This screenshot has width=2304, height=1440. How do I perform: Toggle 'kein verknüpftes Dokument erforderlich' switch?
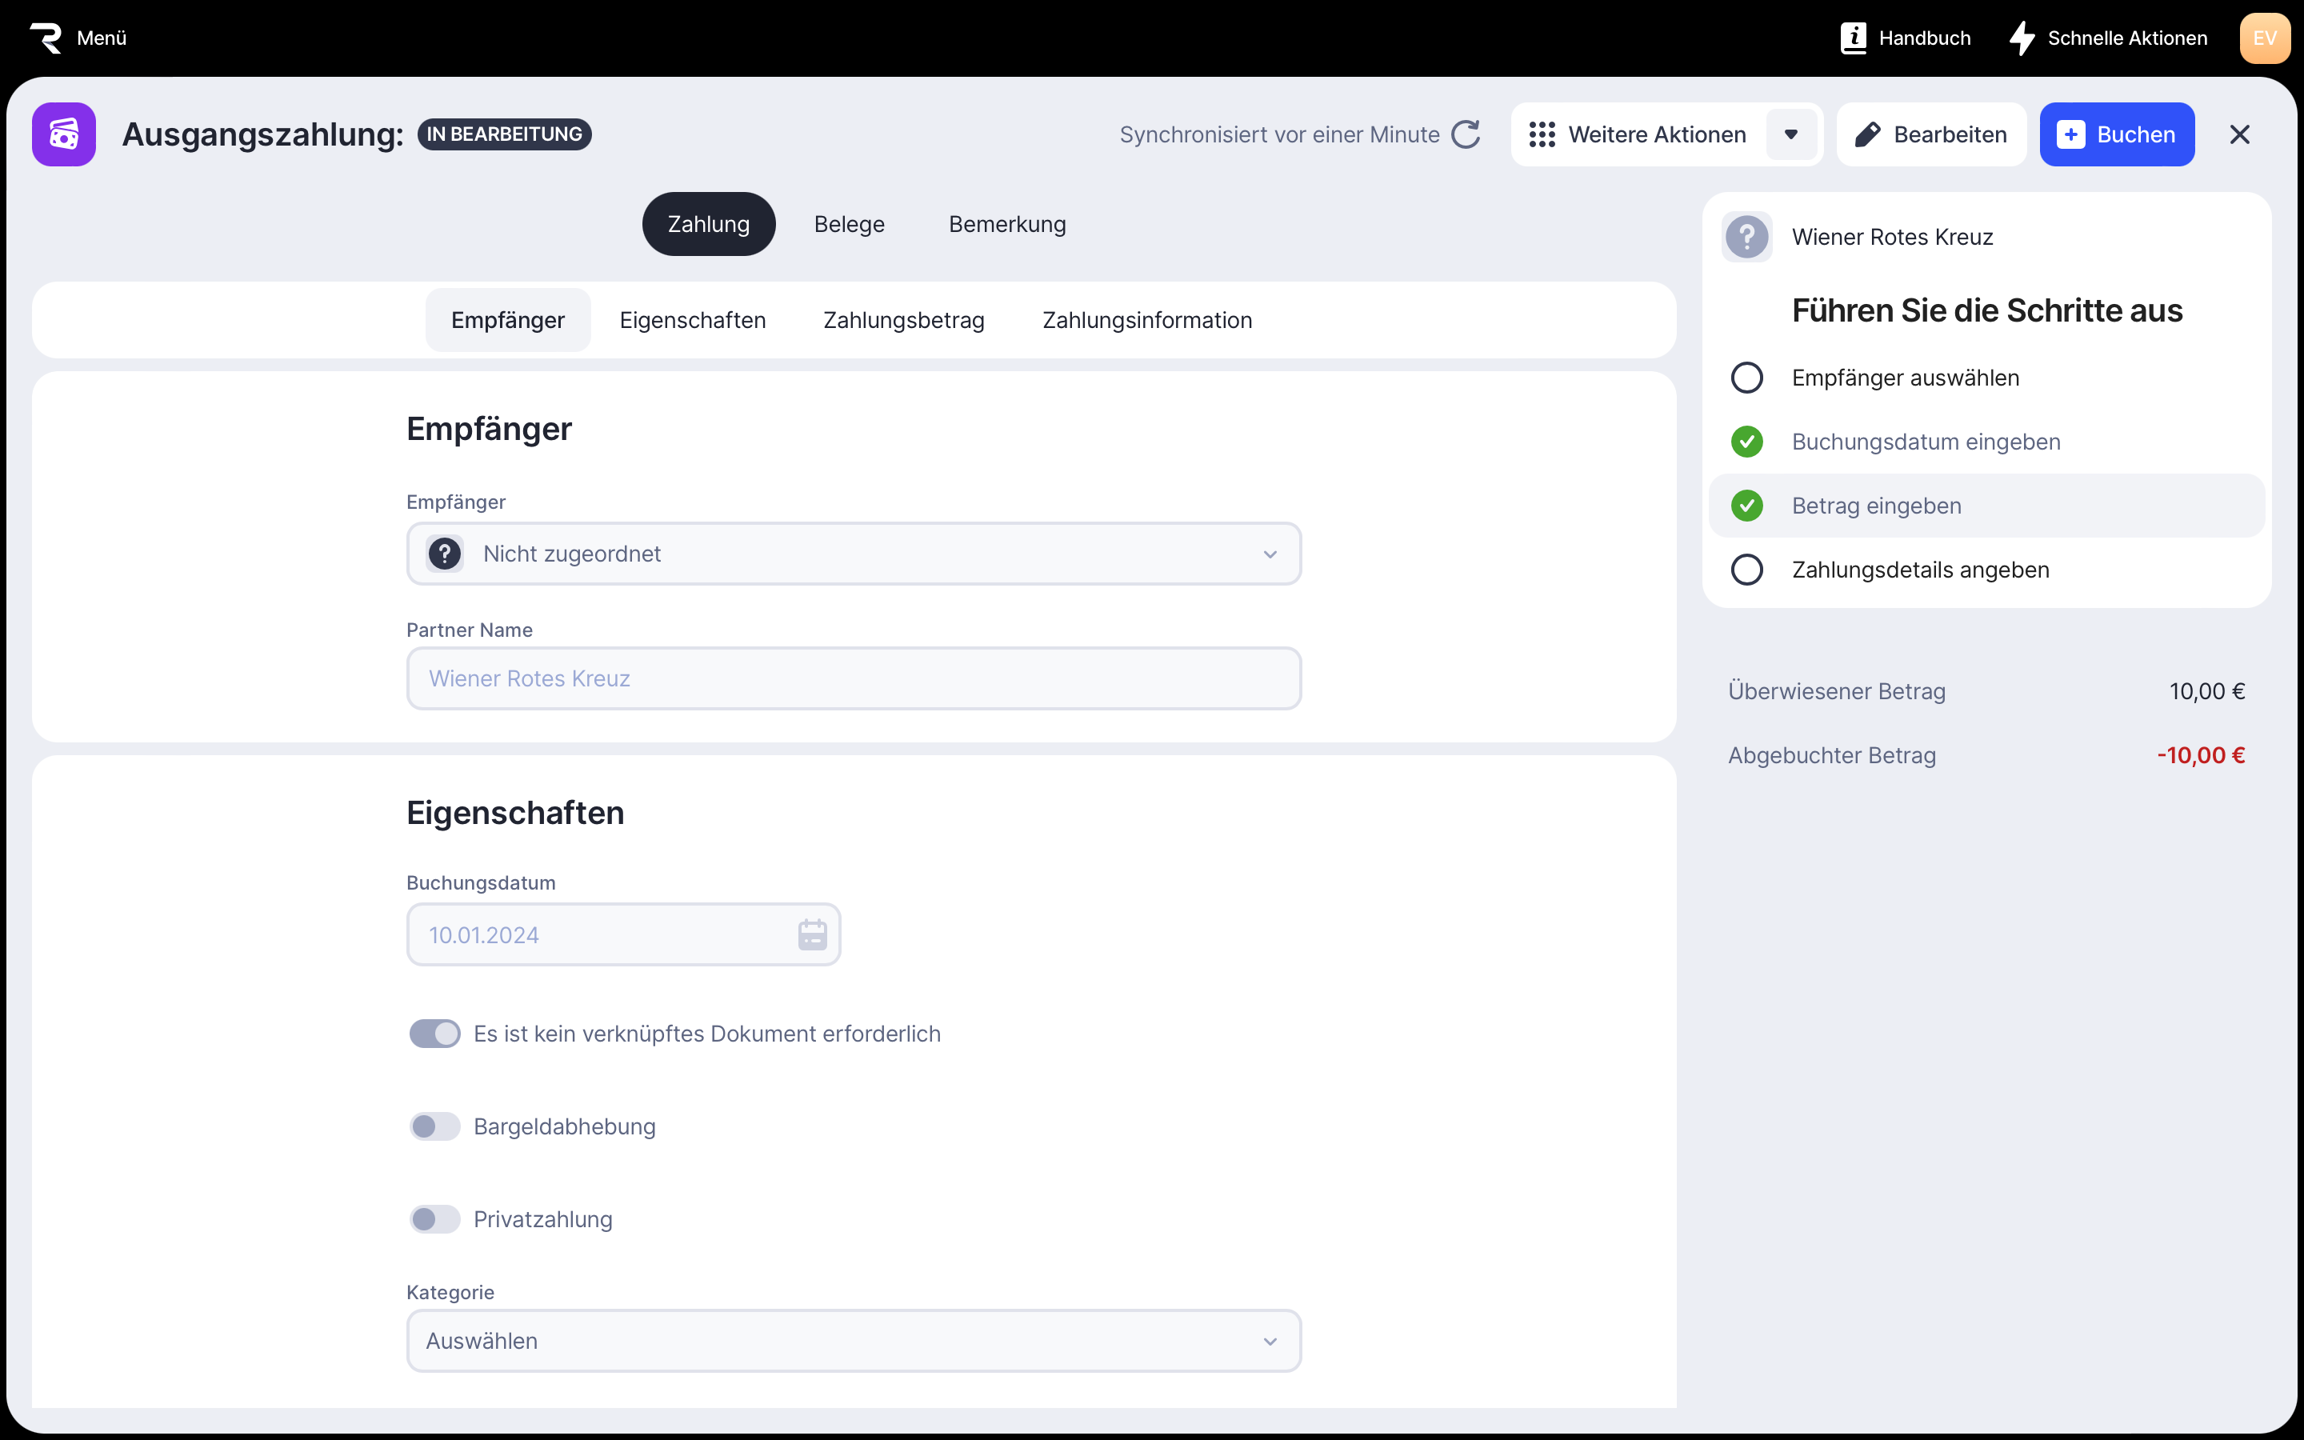tap(435, 1033)
